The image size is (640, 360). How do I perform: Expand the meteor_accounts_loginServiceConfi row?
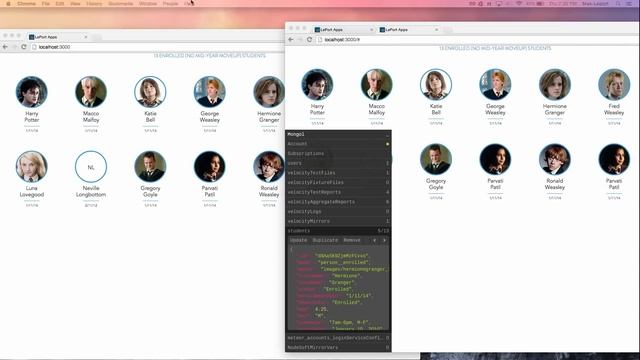pyautogui.click(x=338, y=338)
